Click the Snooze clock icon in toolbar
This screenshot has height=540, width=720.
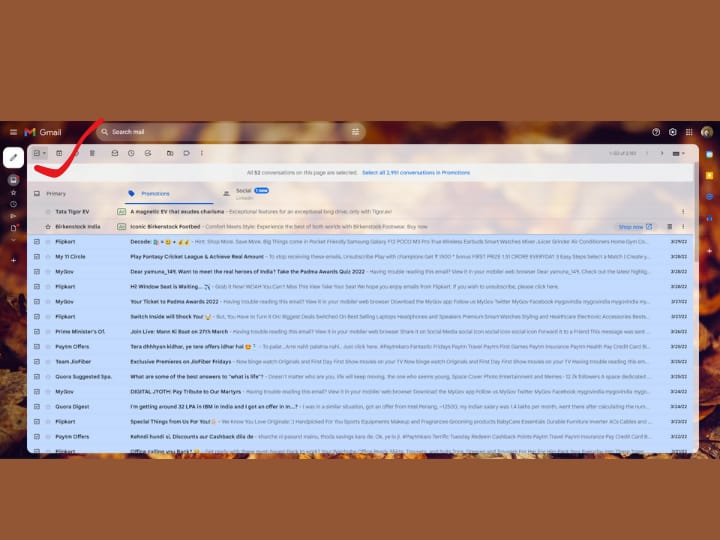pos(131,153)
